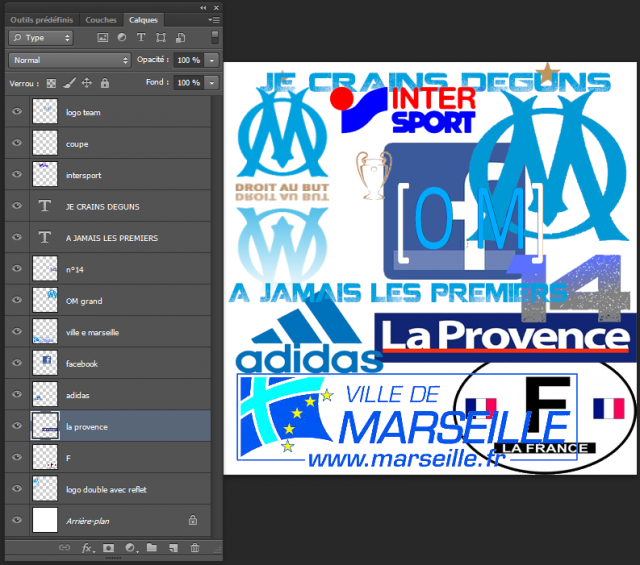This screenshot has width=640, height=565.
Task: Collapse panel with double arrow icon
Action: pyautogui.click(x=203, y=8)
